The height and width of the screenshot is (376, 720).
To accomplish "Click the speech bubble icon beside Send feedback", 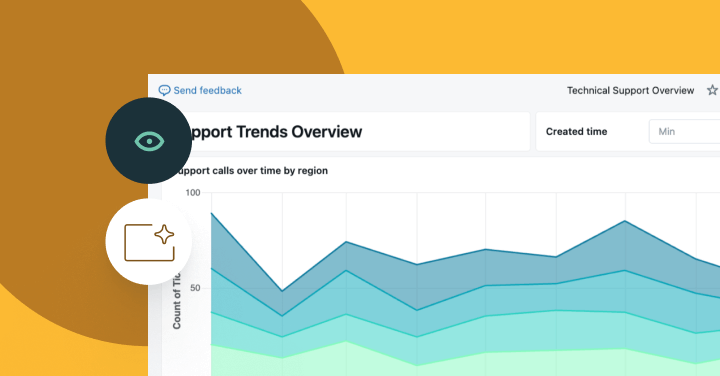I will pos(164,90).
